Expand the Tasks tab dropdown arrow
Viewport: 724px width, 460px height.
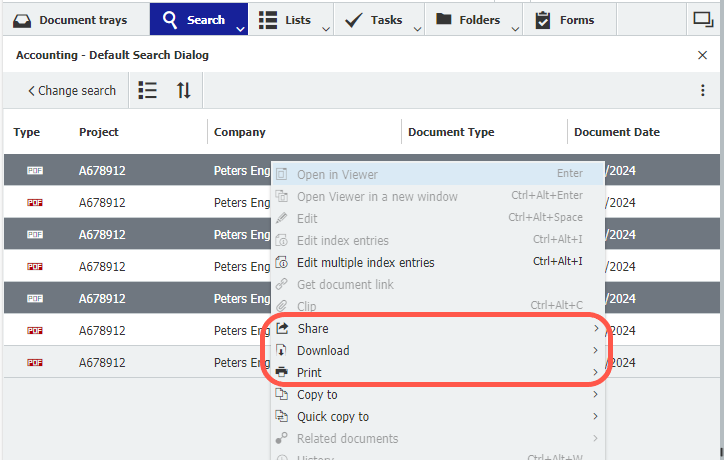pos(417,29)
